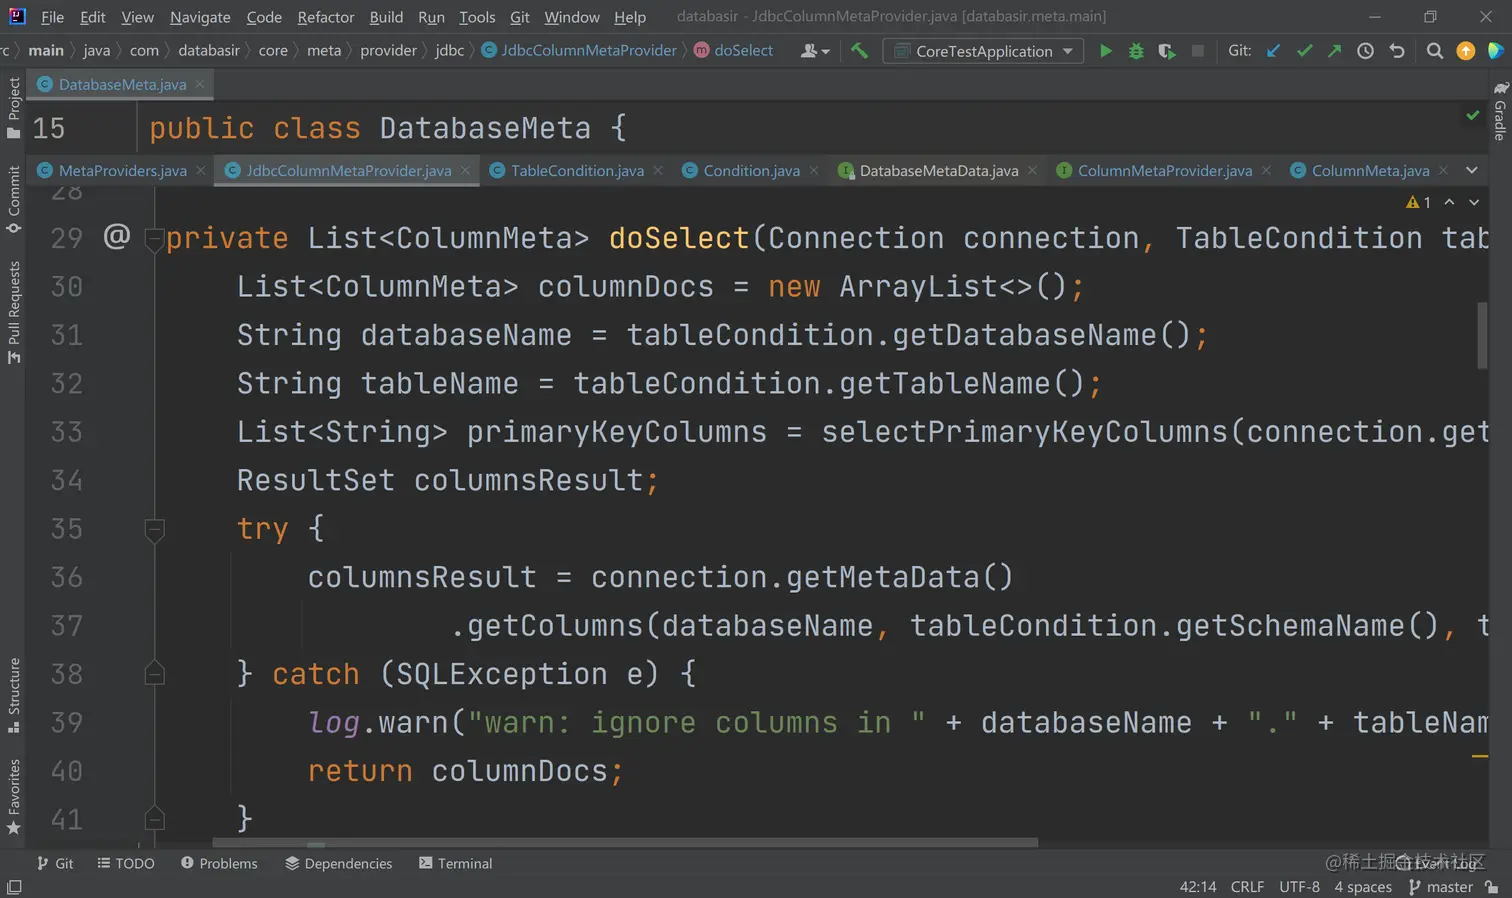
Task: Go to previous highlighted error arrow
Action: click(1449, 202)
